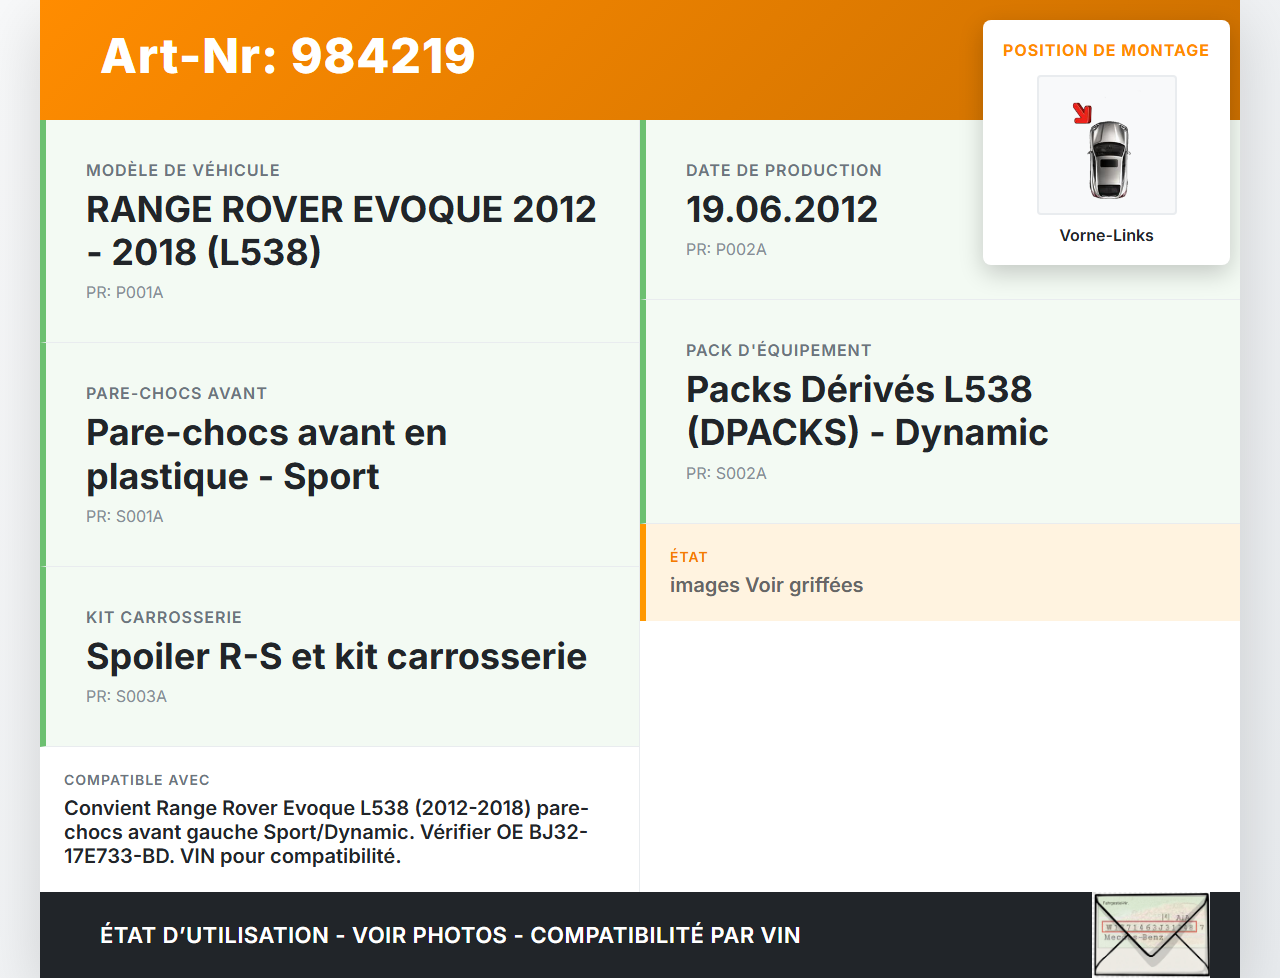The width and height of the screenshot is (1280, 978).
Task: Click the red arrow on the car diagram
Action: (1082, 113)
